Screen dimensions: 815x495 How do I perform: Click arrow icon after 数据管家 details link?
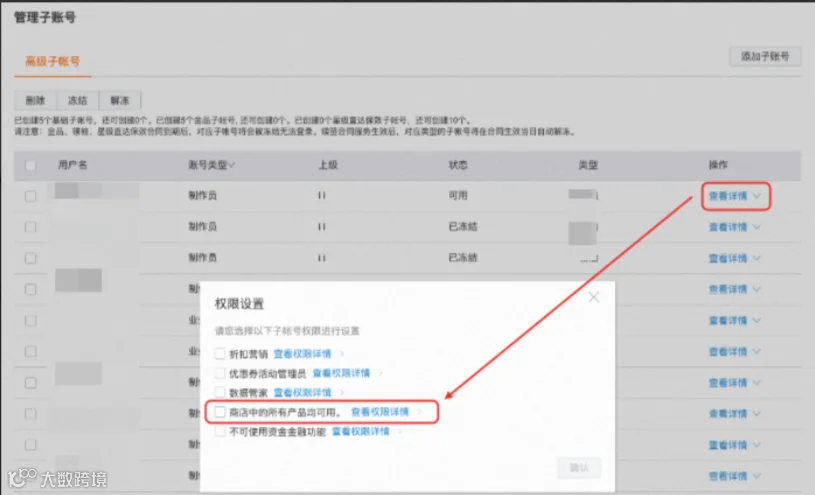(x=342, y=393)
